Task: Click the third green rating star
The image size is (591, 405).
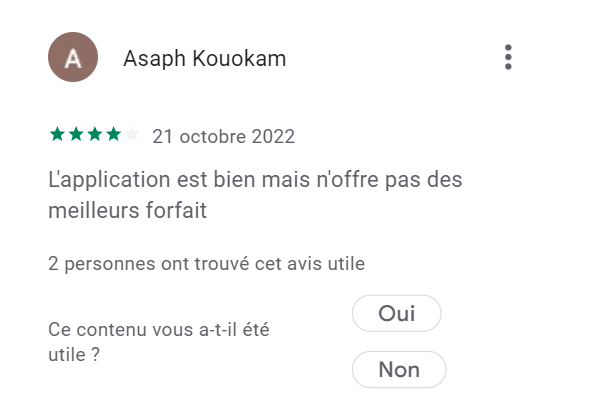Action: pyautogui.click(x=95, y=134)
